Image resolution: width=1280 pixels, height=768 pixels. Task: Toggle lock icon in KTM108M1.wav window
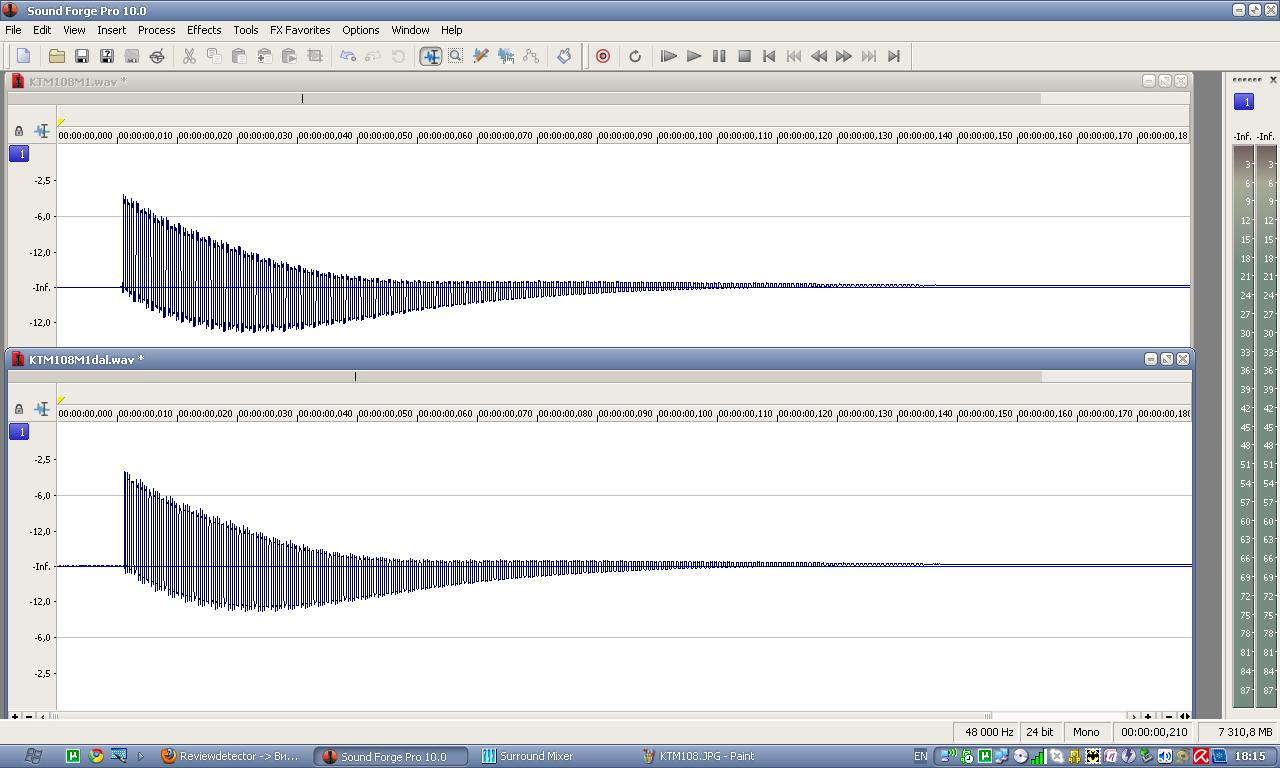pos(19,131)
